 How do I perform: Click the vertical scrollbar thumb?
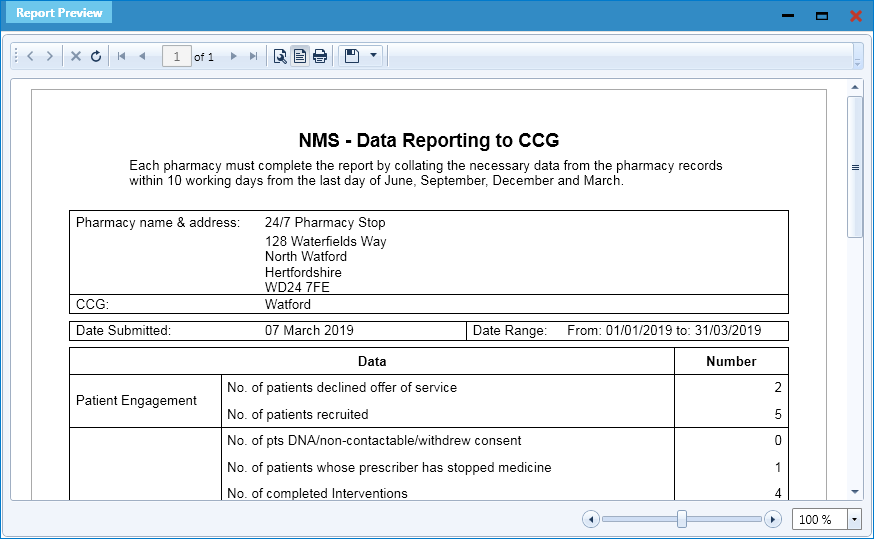click(x=855, y=167)
